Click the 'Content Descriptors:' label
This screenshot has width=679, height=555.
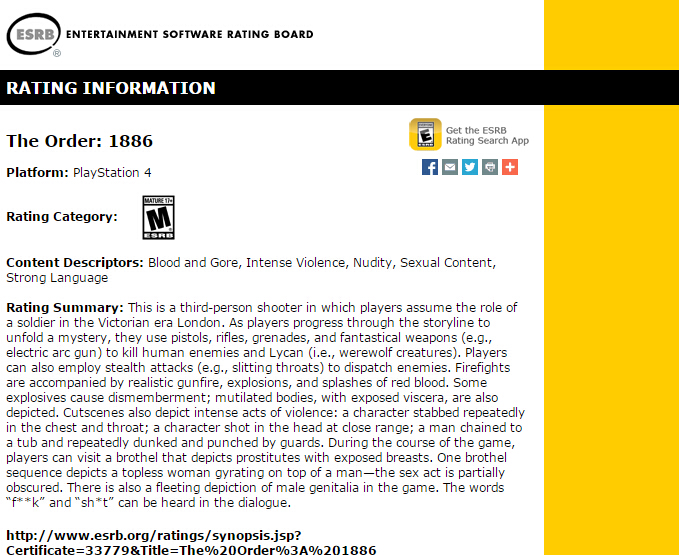pos(75,263)
